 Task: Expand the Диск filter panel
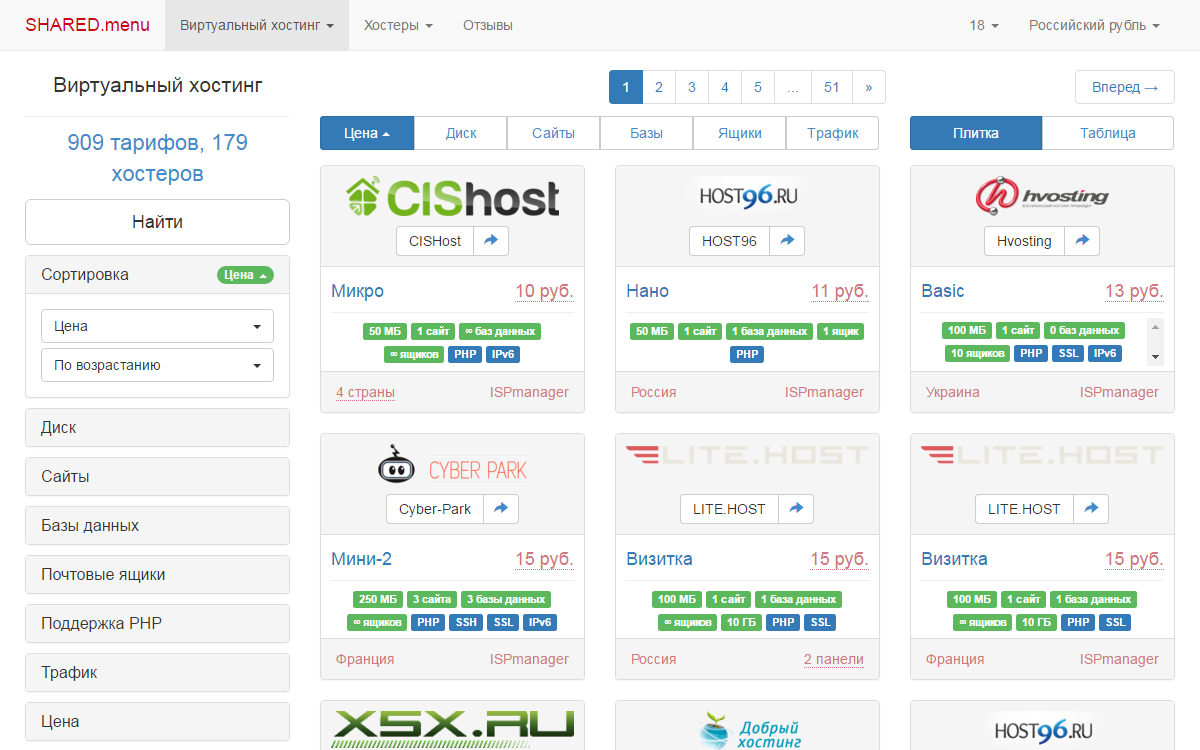pyautogui.click(x=157, y=428)
